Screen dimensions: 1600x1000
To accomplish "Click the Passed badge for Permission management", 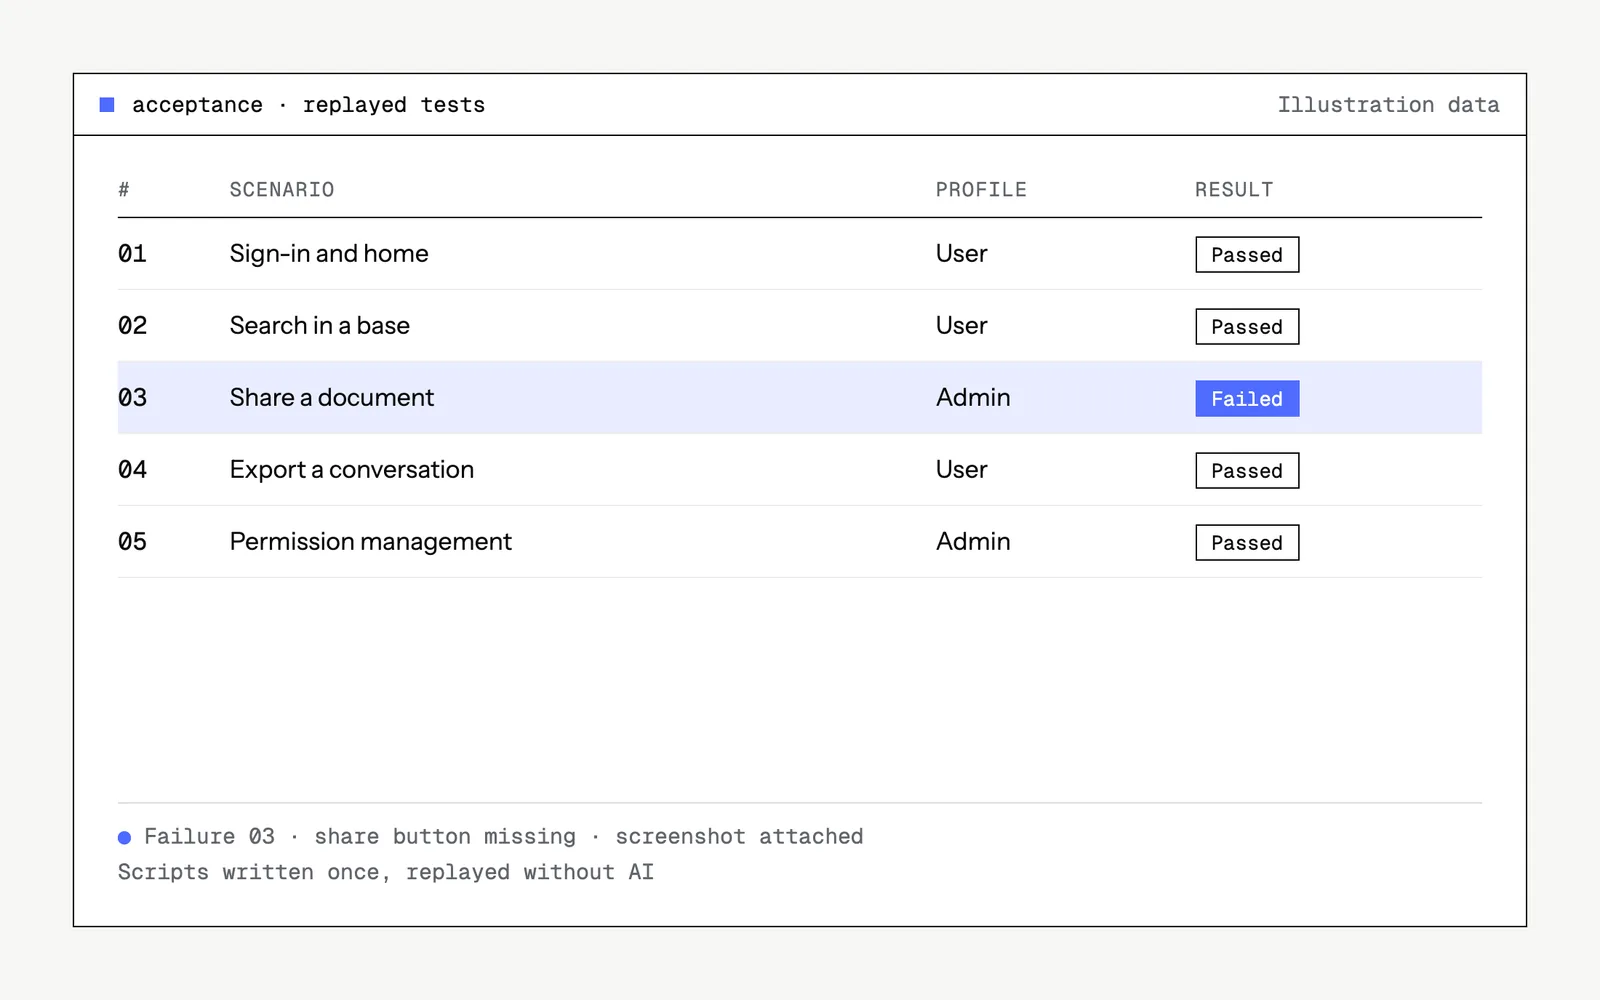I will click(x=1247, y=543).
